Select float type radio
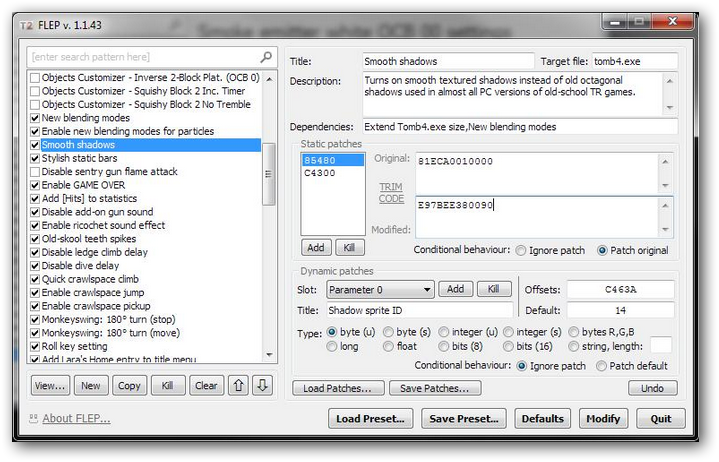This screenshot has height=462, width=719. 388,346
